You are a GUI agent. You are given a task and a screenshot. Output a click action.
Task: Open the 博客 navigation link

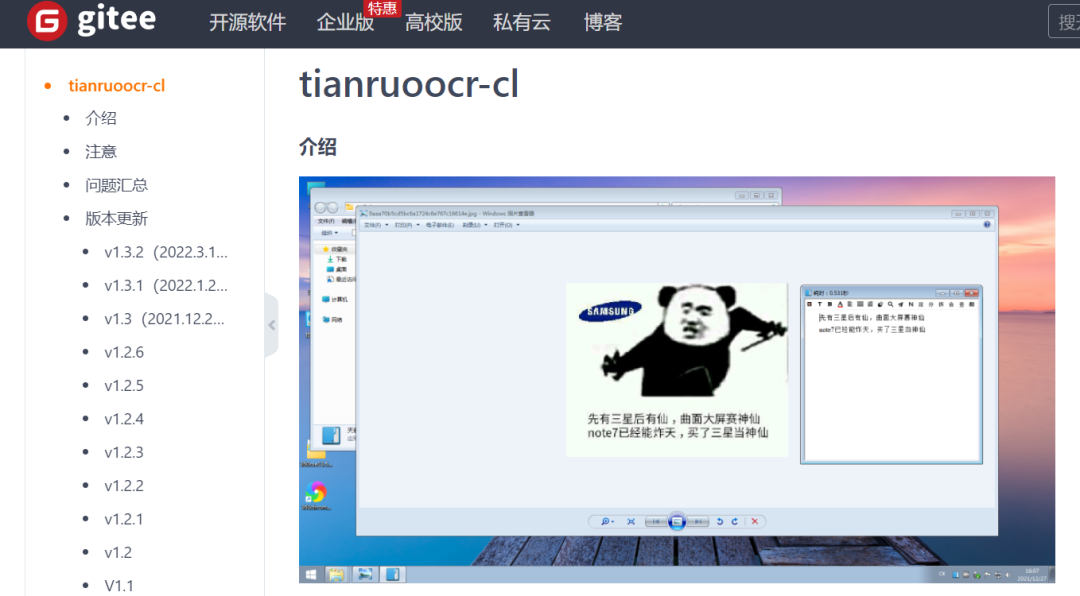pos(603,23)
